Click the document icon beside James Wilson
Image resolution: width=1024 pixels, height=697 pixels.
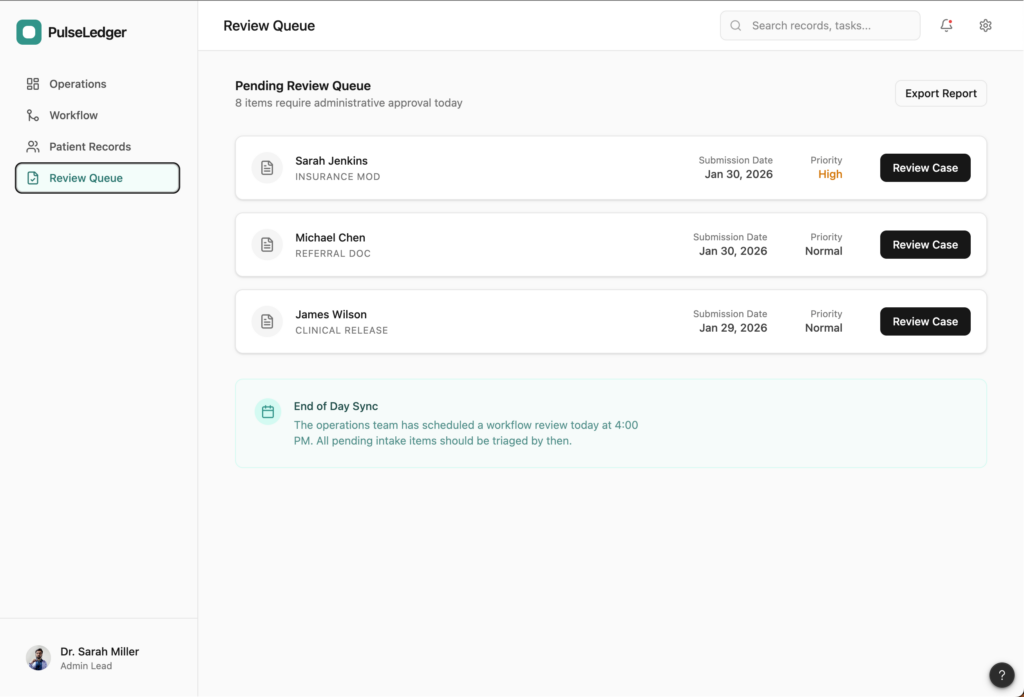pos(267,321)
